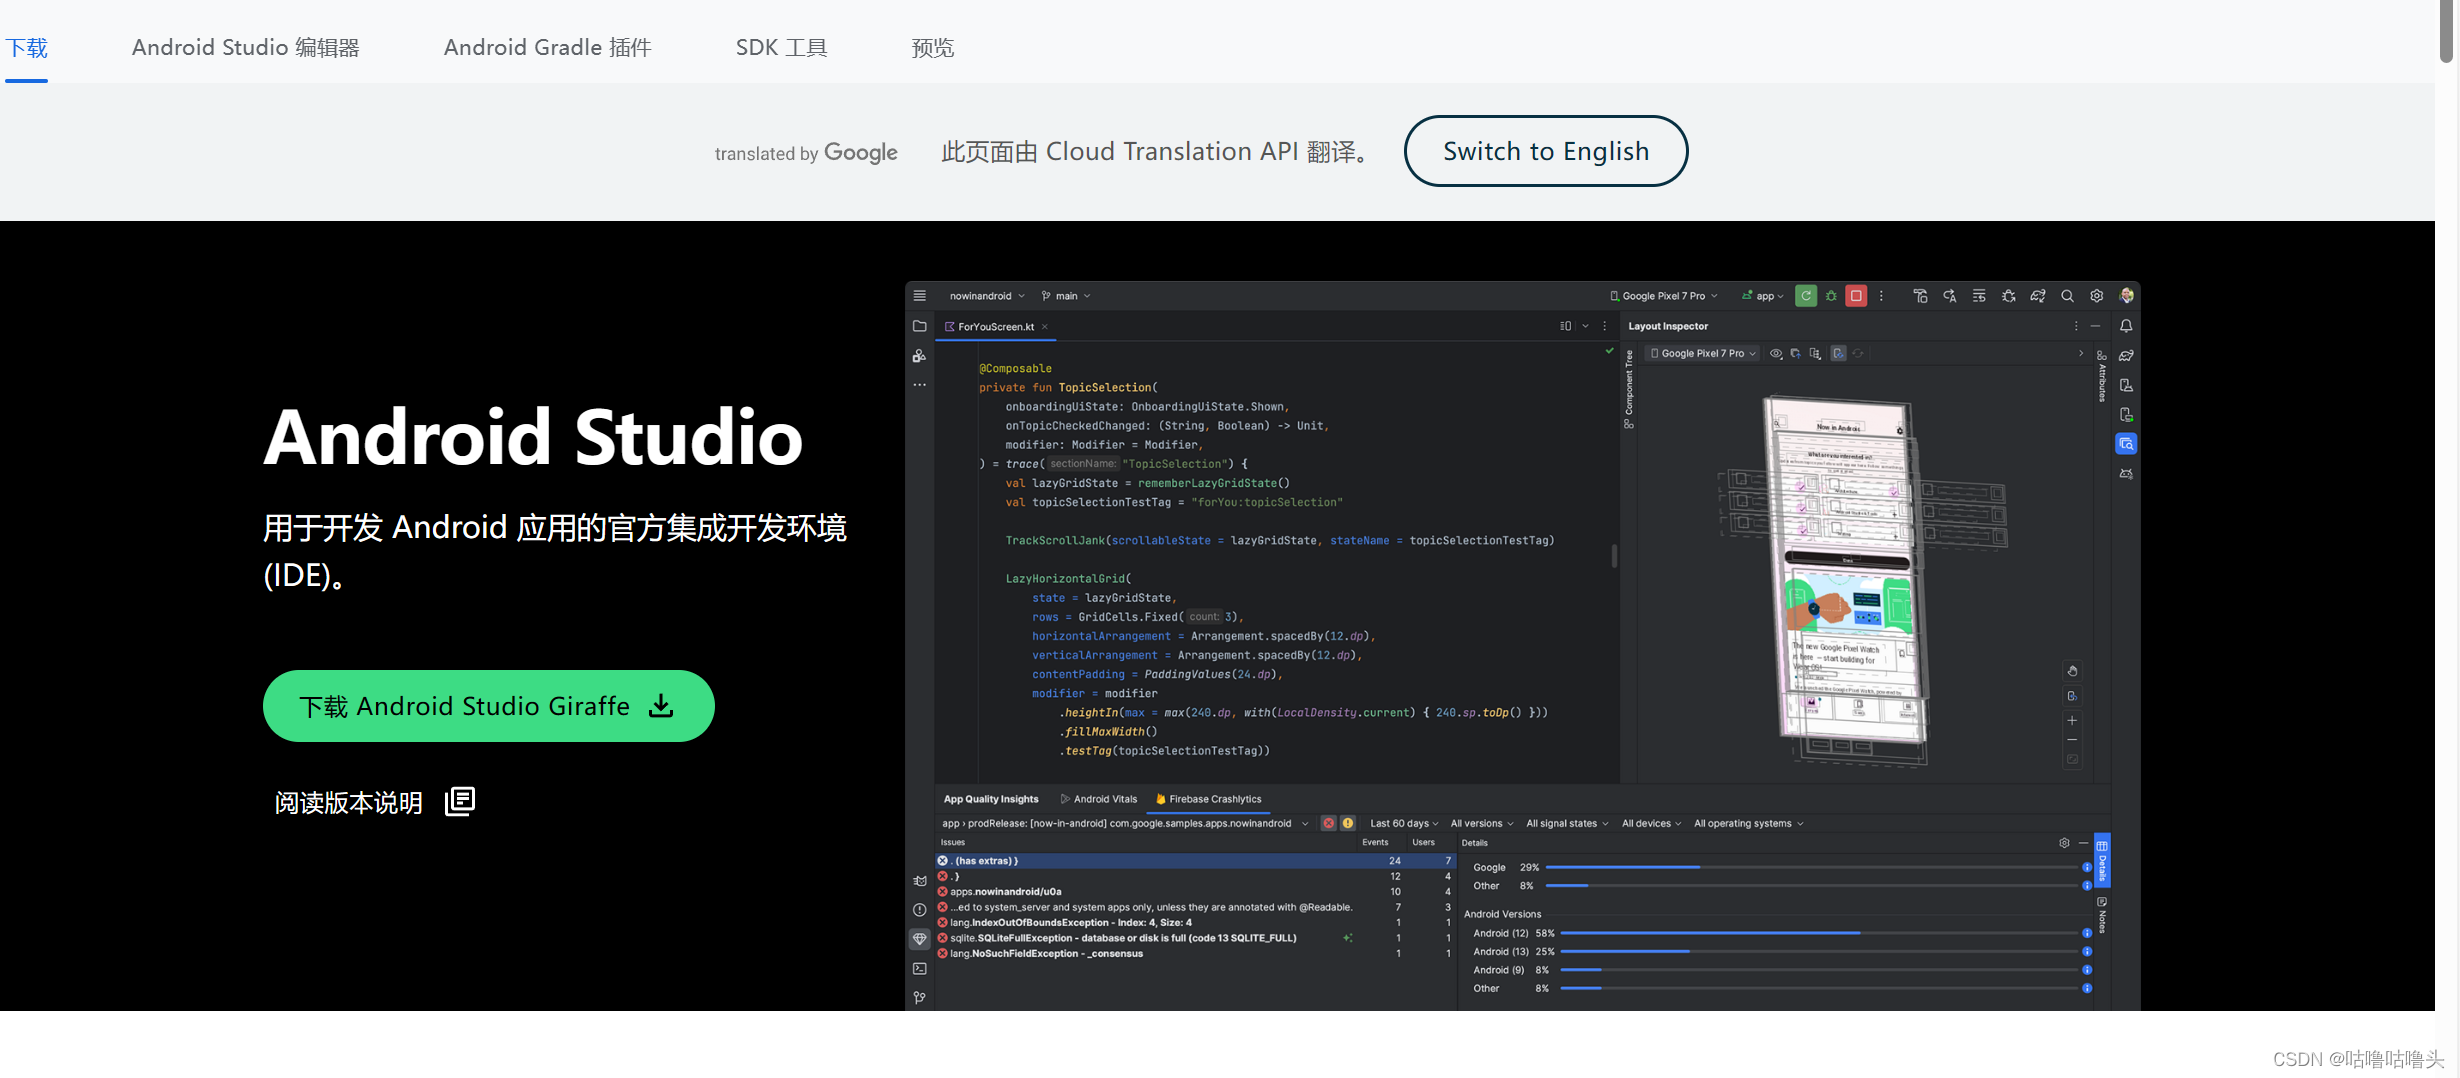
Task: Switch to the Firebase Crashlytics tab
Action: 1208,799
